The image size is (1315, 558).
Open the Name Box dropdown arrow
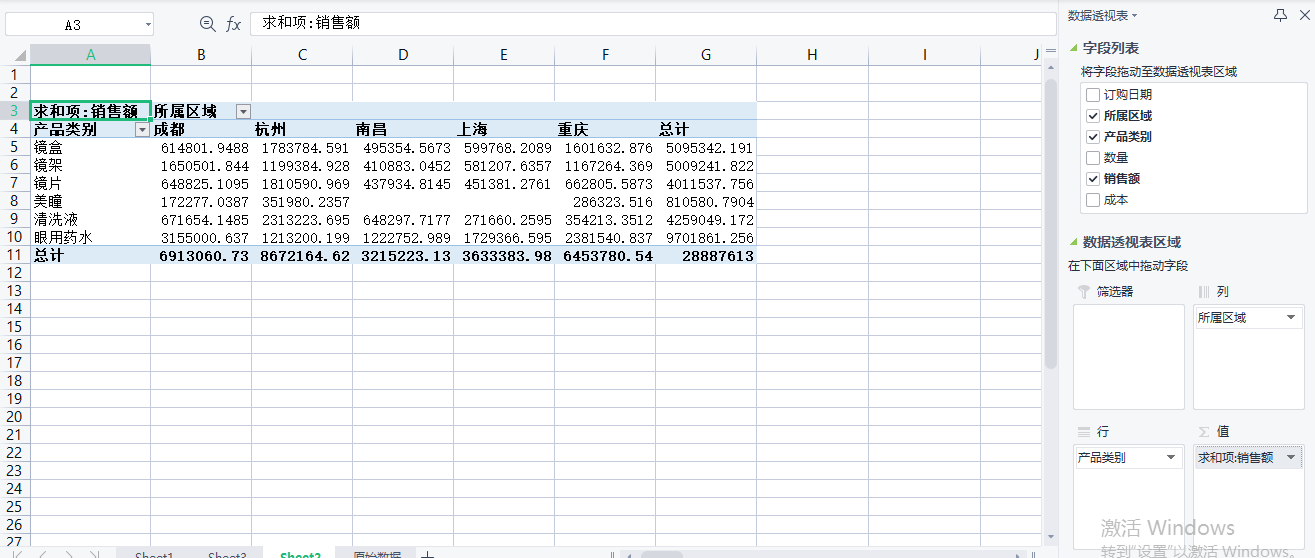tap(148, 25)
